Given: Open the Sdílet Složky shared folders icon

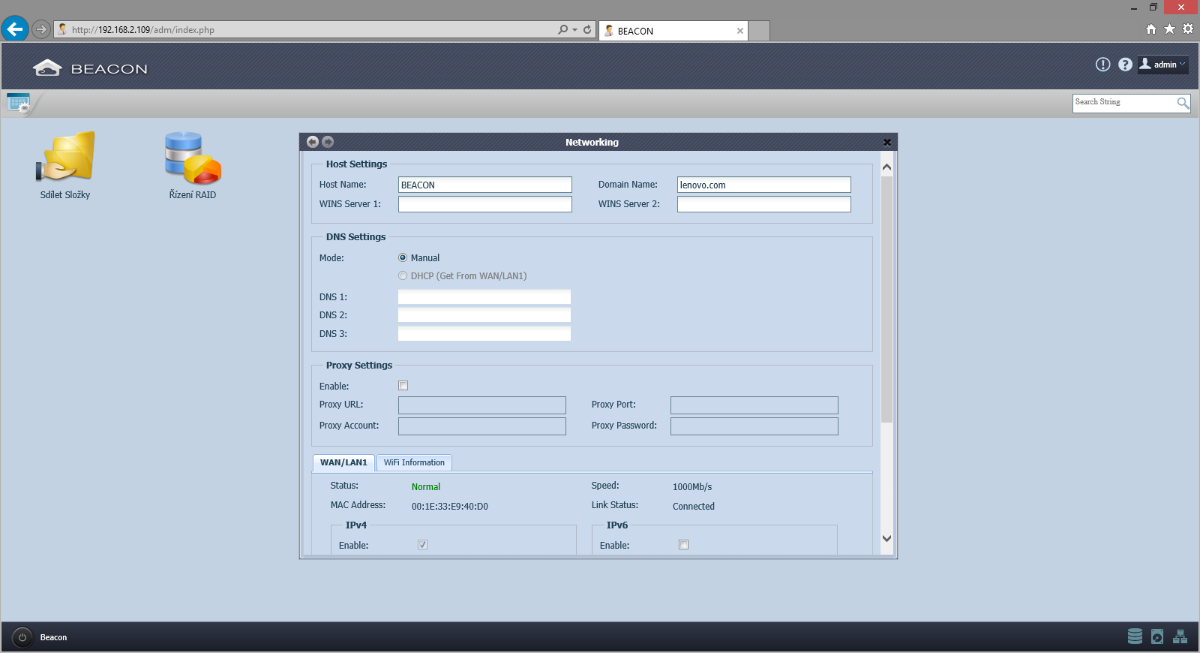Looking at the screenshot, I should click(65, 160).
